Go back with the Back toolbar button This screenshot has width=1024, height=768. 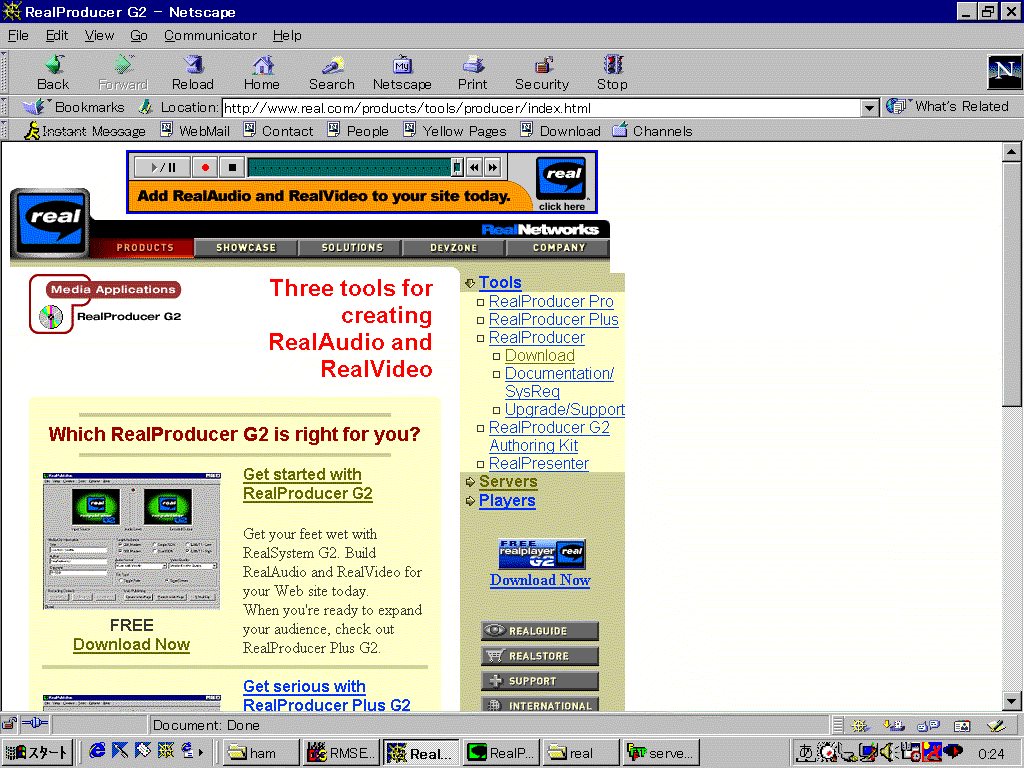53,72
